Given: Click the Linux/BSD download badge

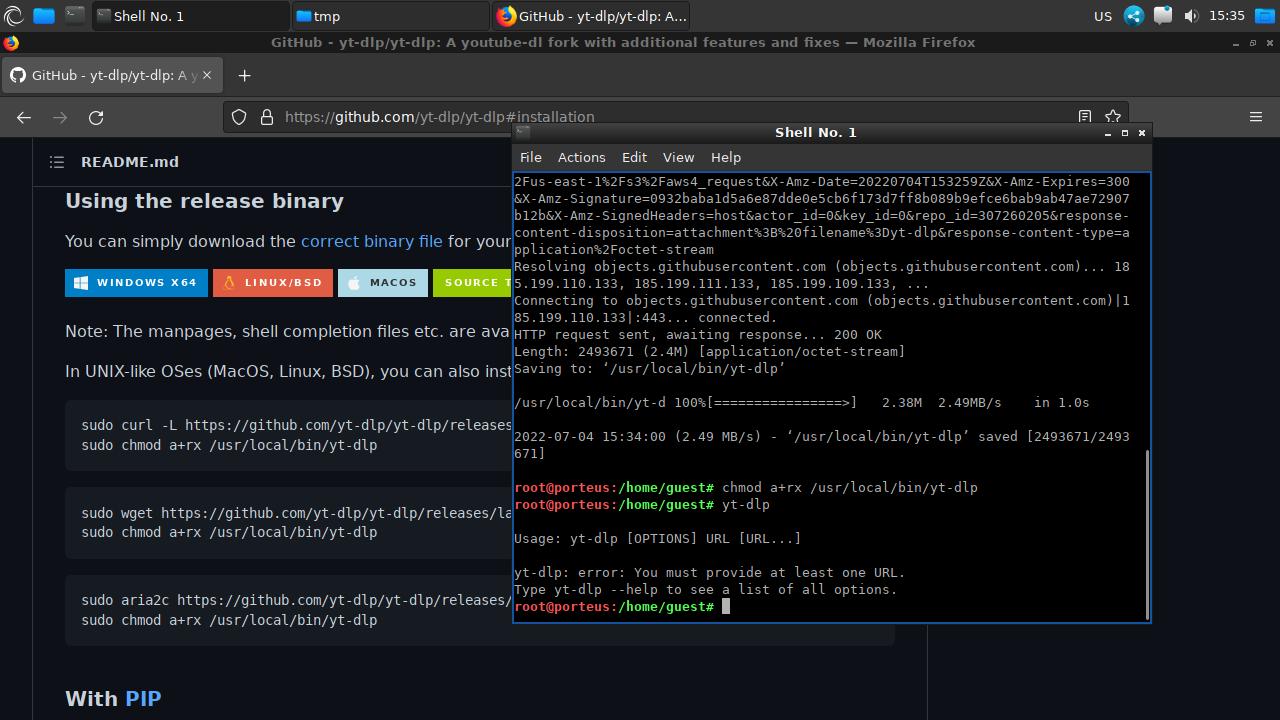Looking at the screenshot, I should [x=273, y=283].
